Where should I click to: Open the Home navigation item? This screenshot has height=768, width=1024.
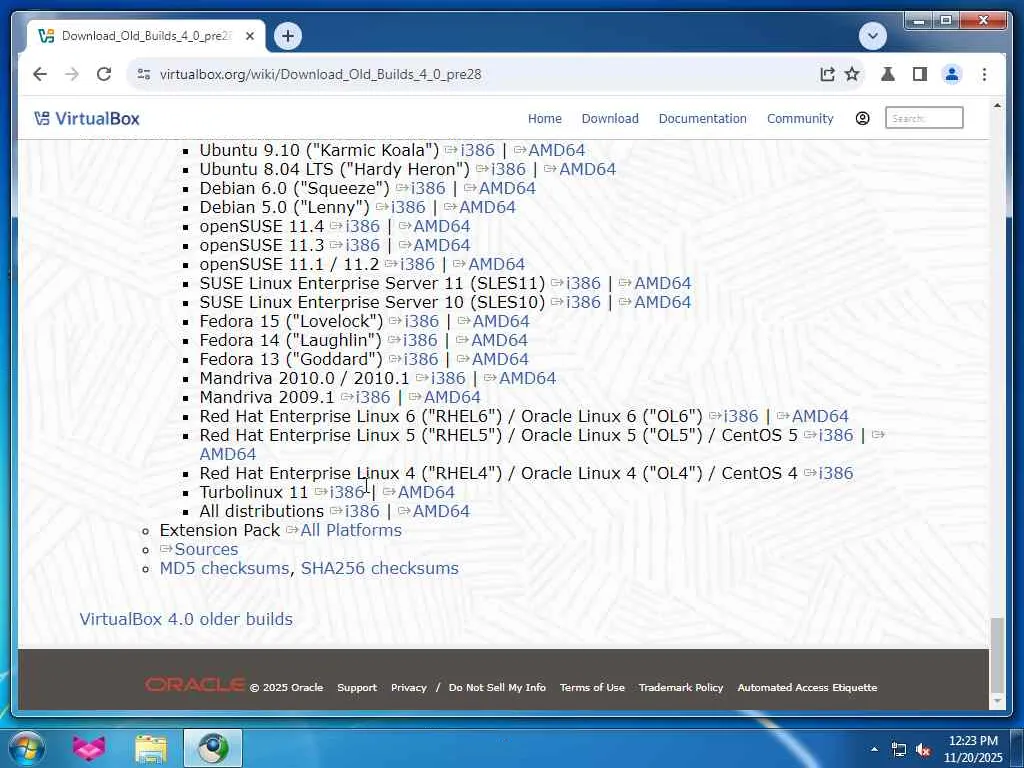tap(545, 118)
